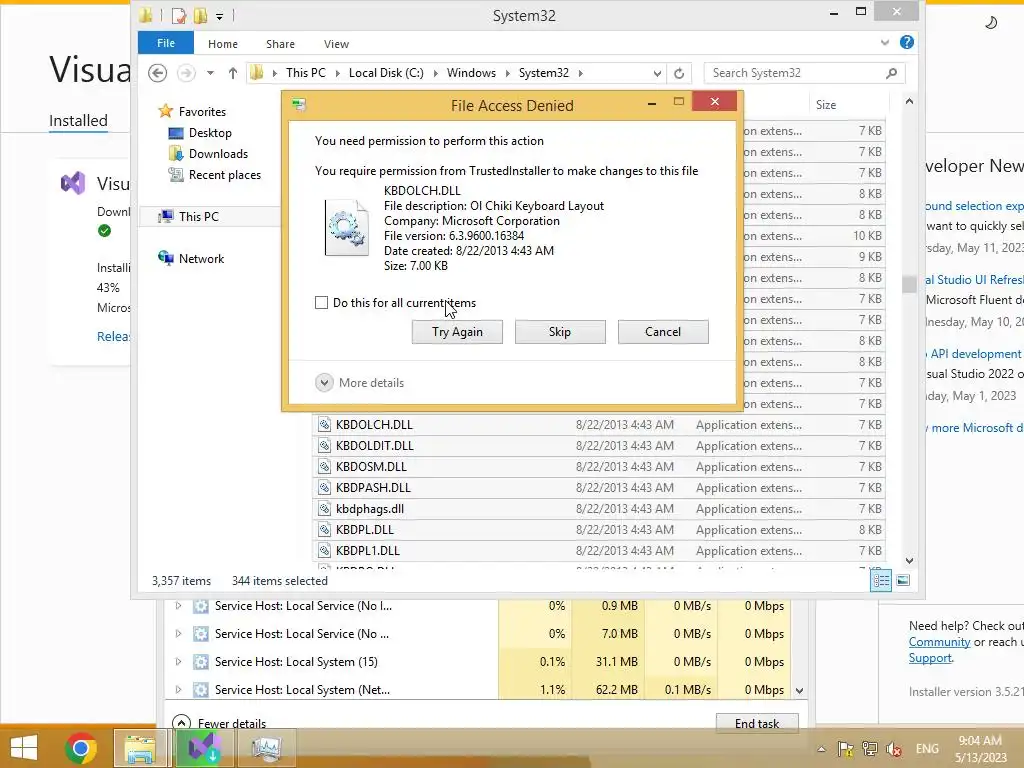This screenshot has height=768, width=1024.
Task: Click 'This PC' breadcrumb in address bar
Action: click(306, 73)
